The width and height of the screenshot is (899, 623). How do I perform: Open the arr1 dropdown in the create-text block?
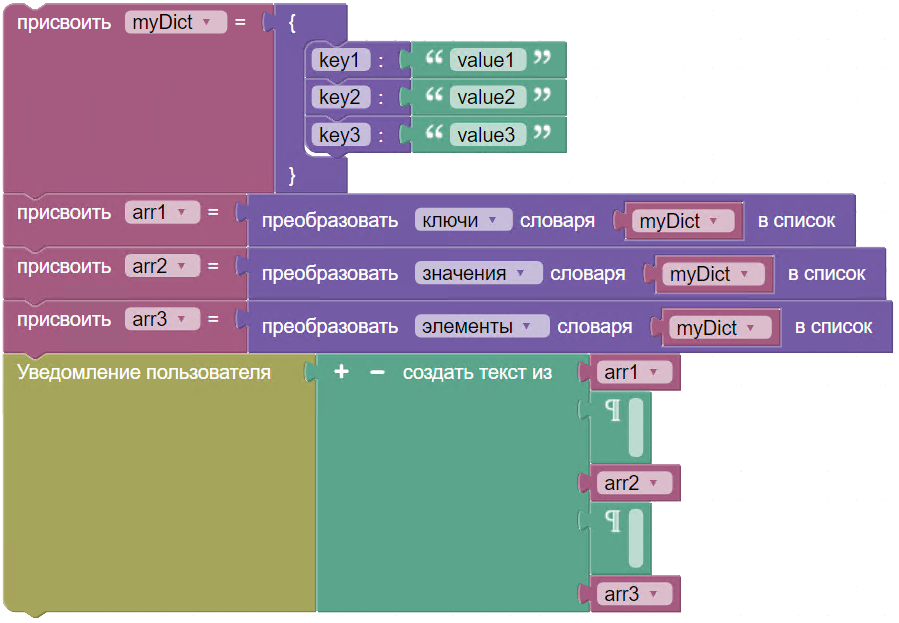tap(634, 373)
